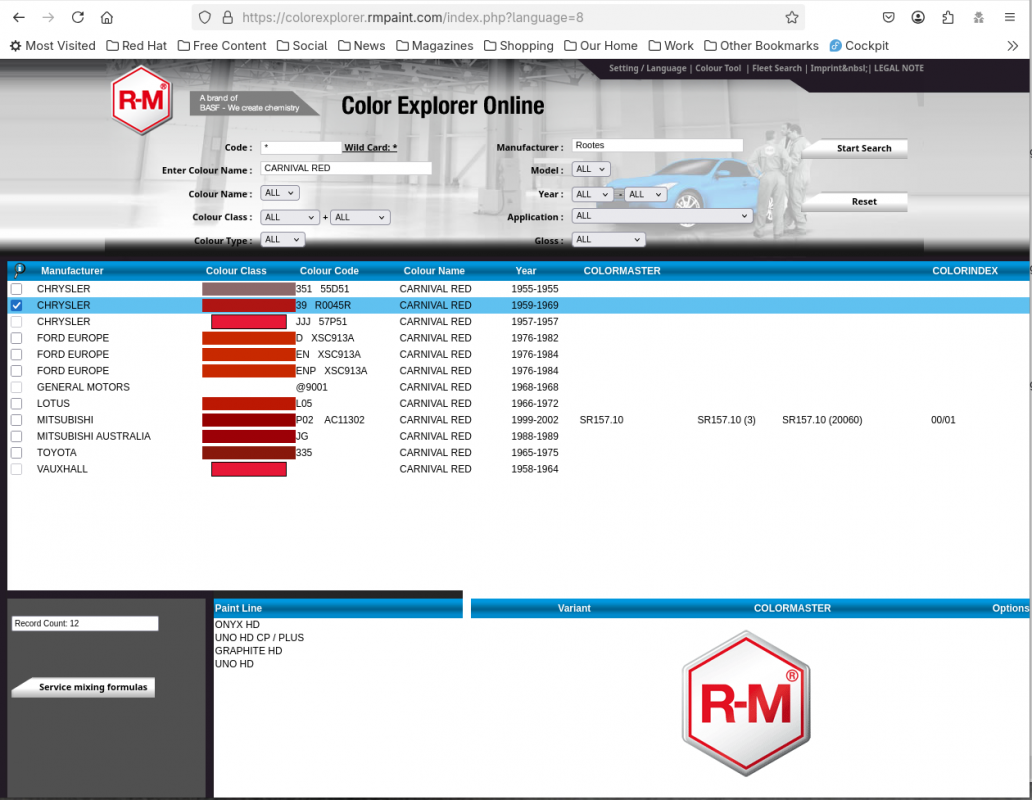Viewport: 1032px width, 800px height.
Task: Open the Red Hat bookmarks folder
Action: click(136, 46)
